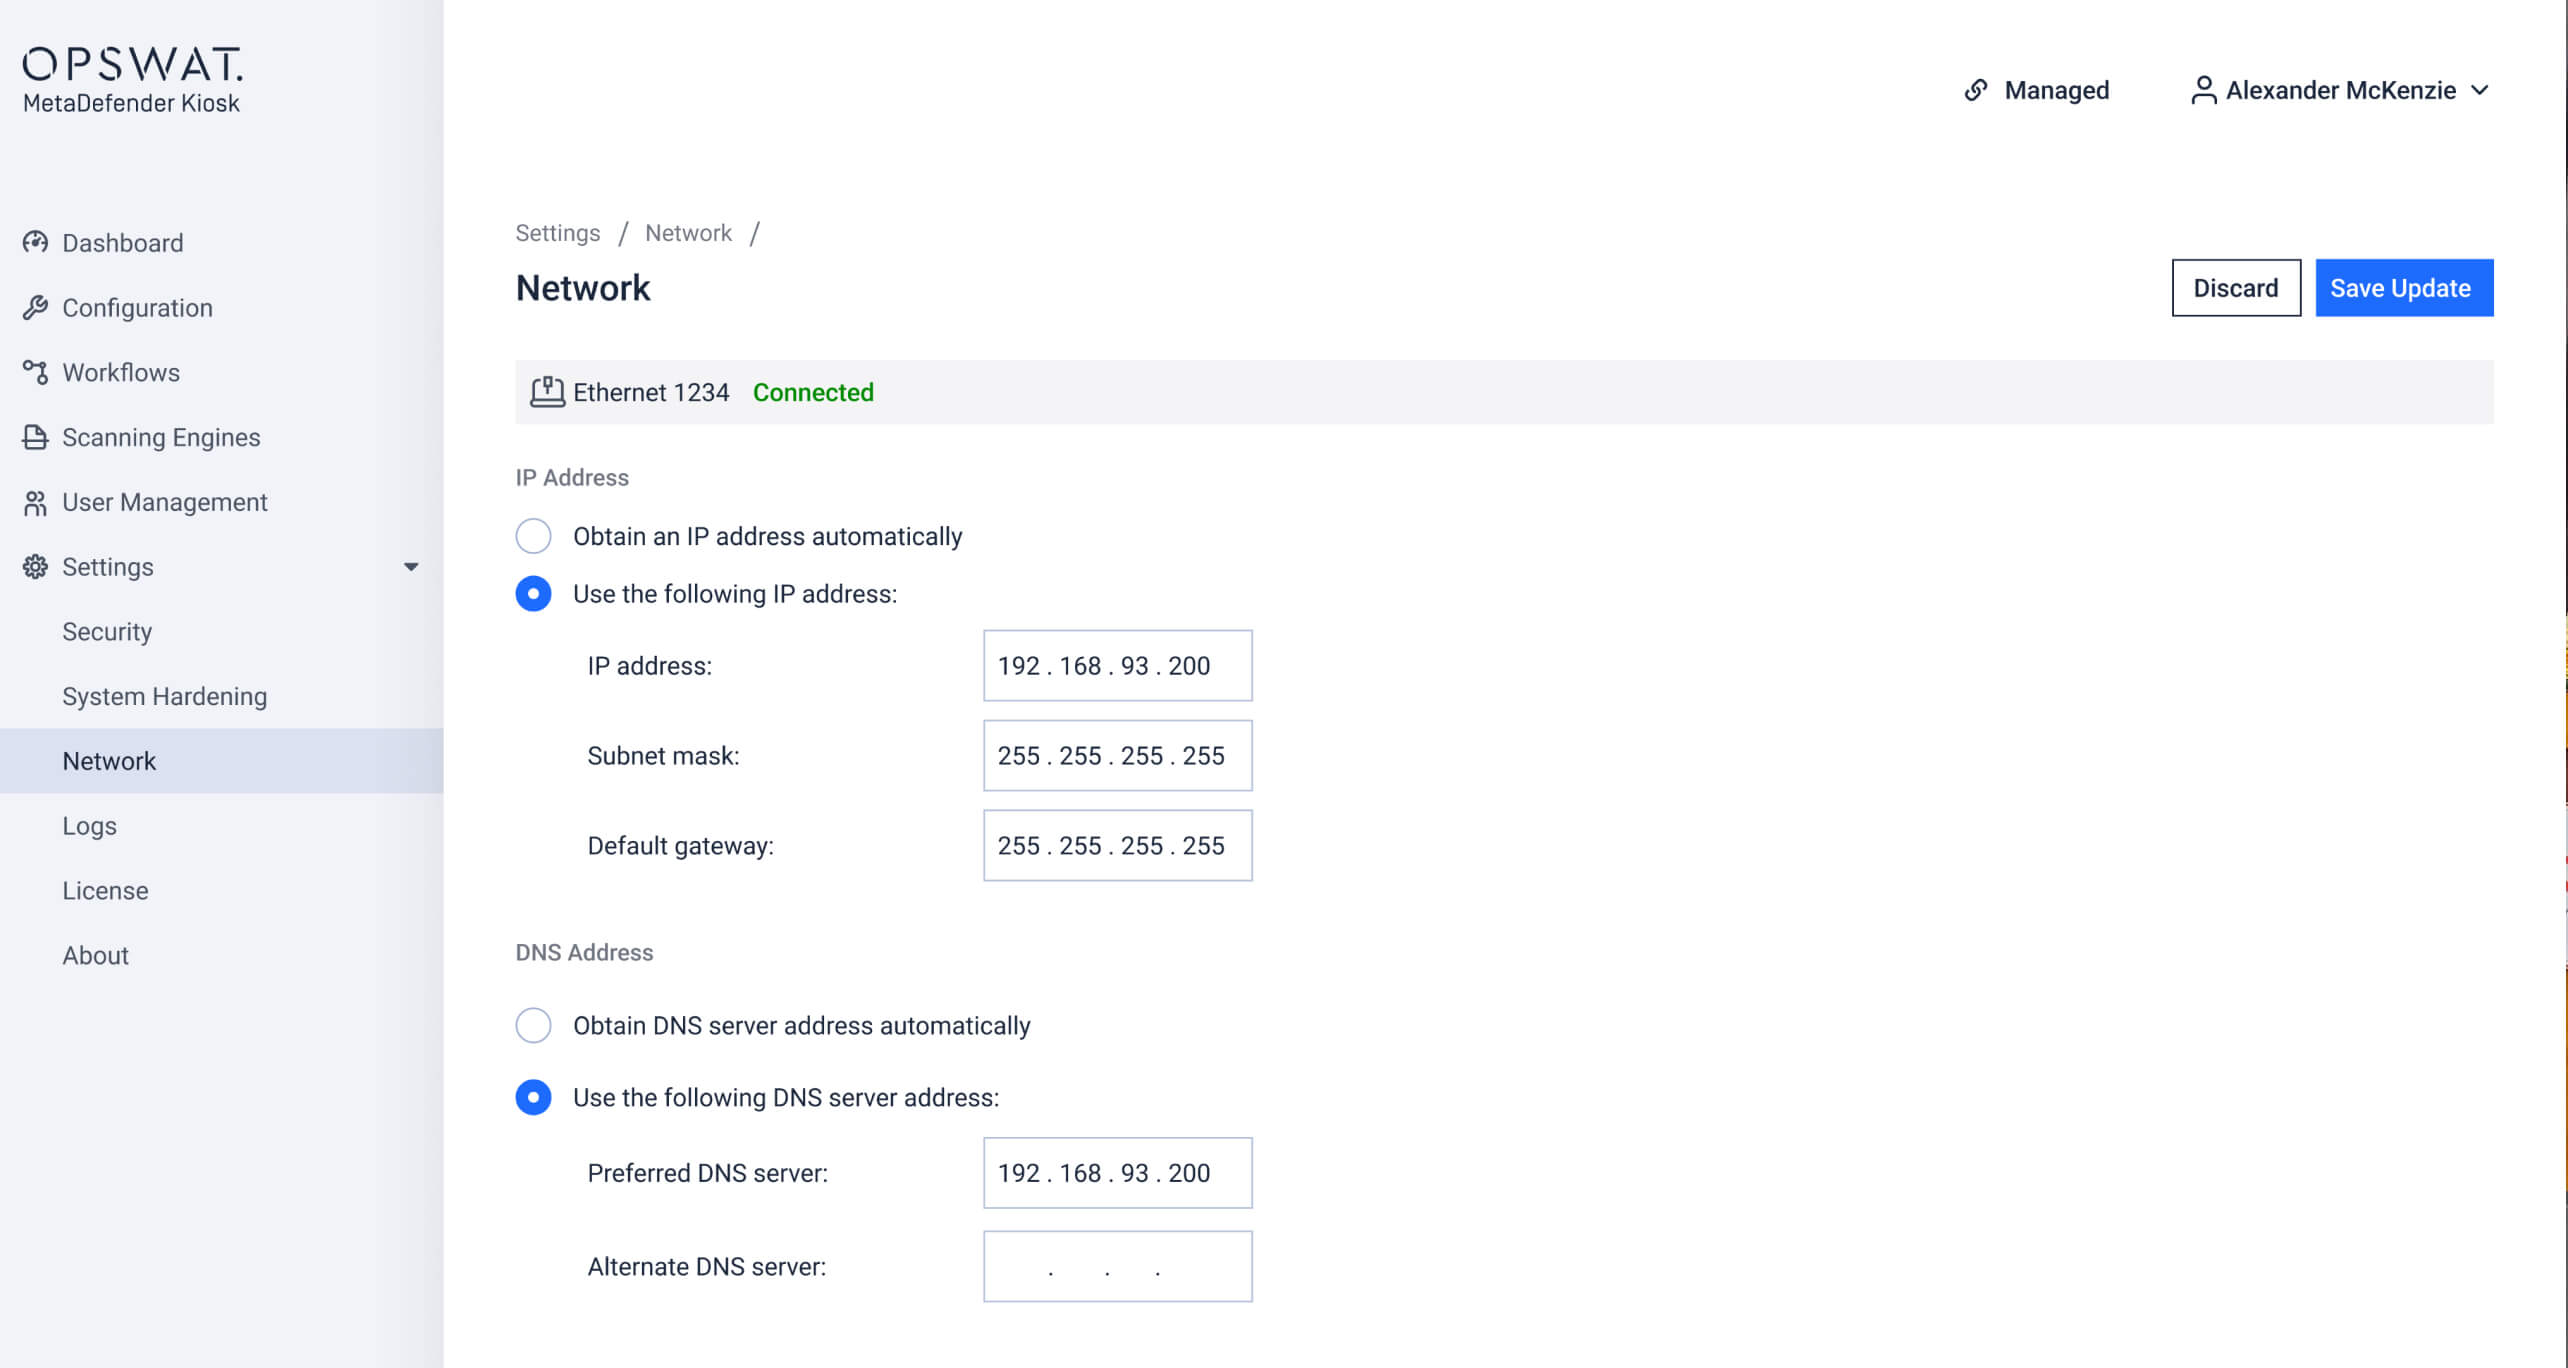2568x1368 pixels.
Task: Click the Managed link icon
Action: point(1977,90)
